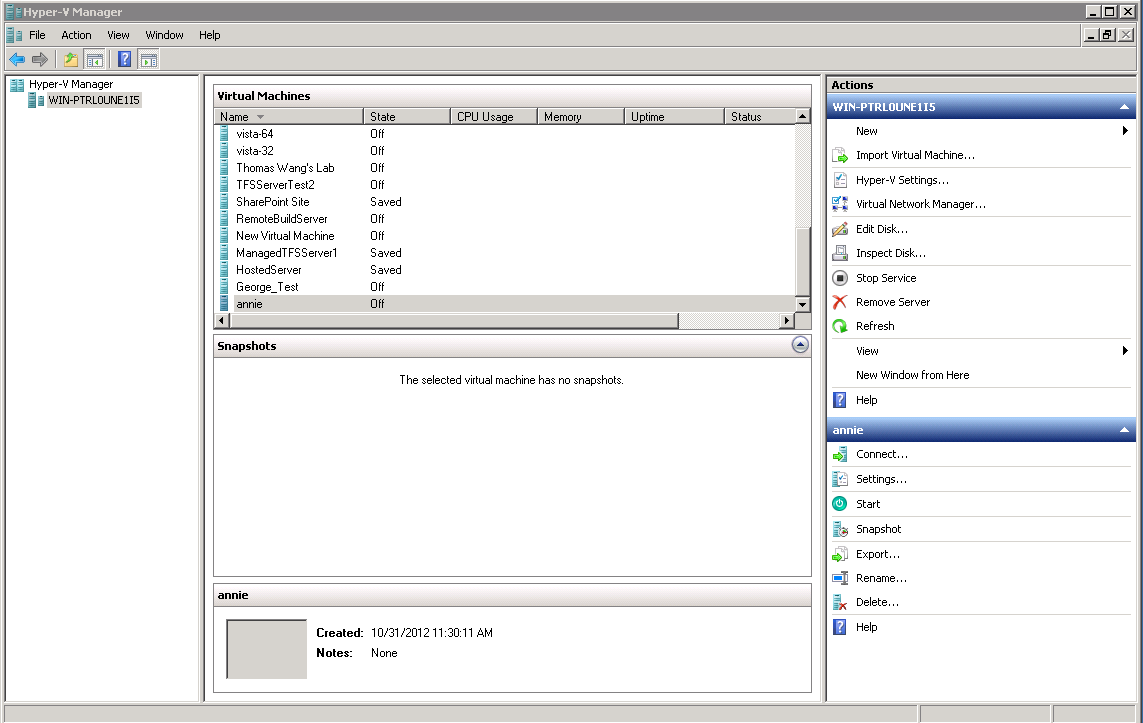Viewport: 1143px width, 723px height.
Task: Open the Action menu
Action: click(76, 35)
